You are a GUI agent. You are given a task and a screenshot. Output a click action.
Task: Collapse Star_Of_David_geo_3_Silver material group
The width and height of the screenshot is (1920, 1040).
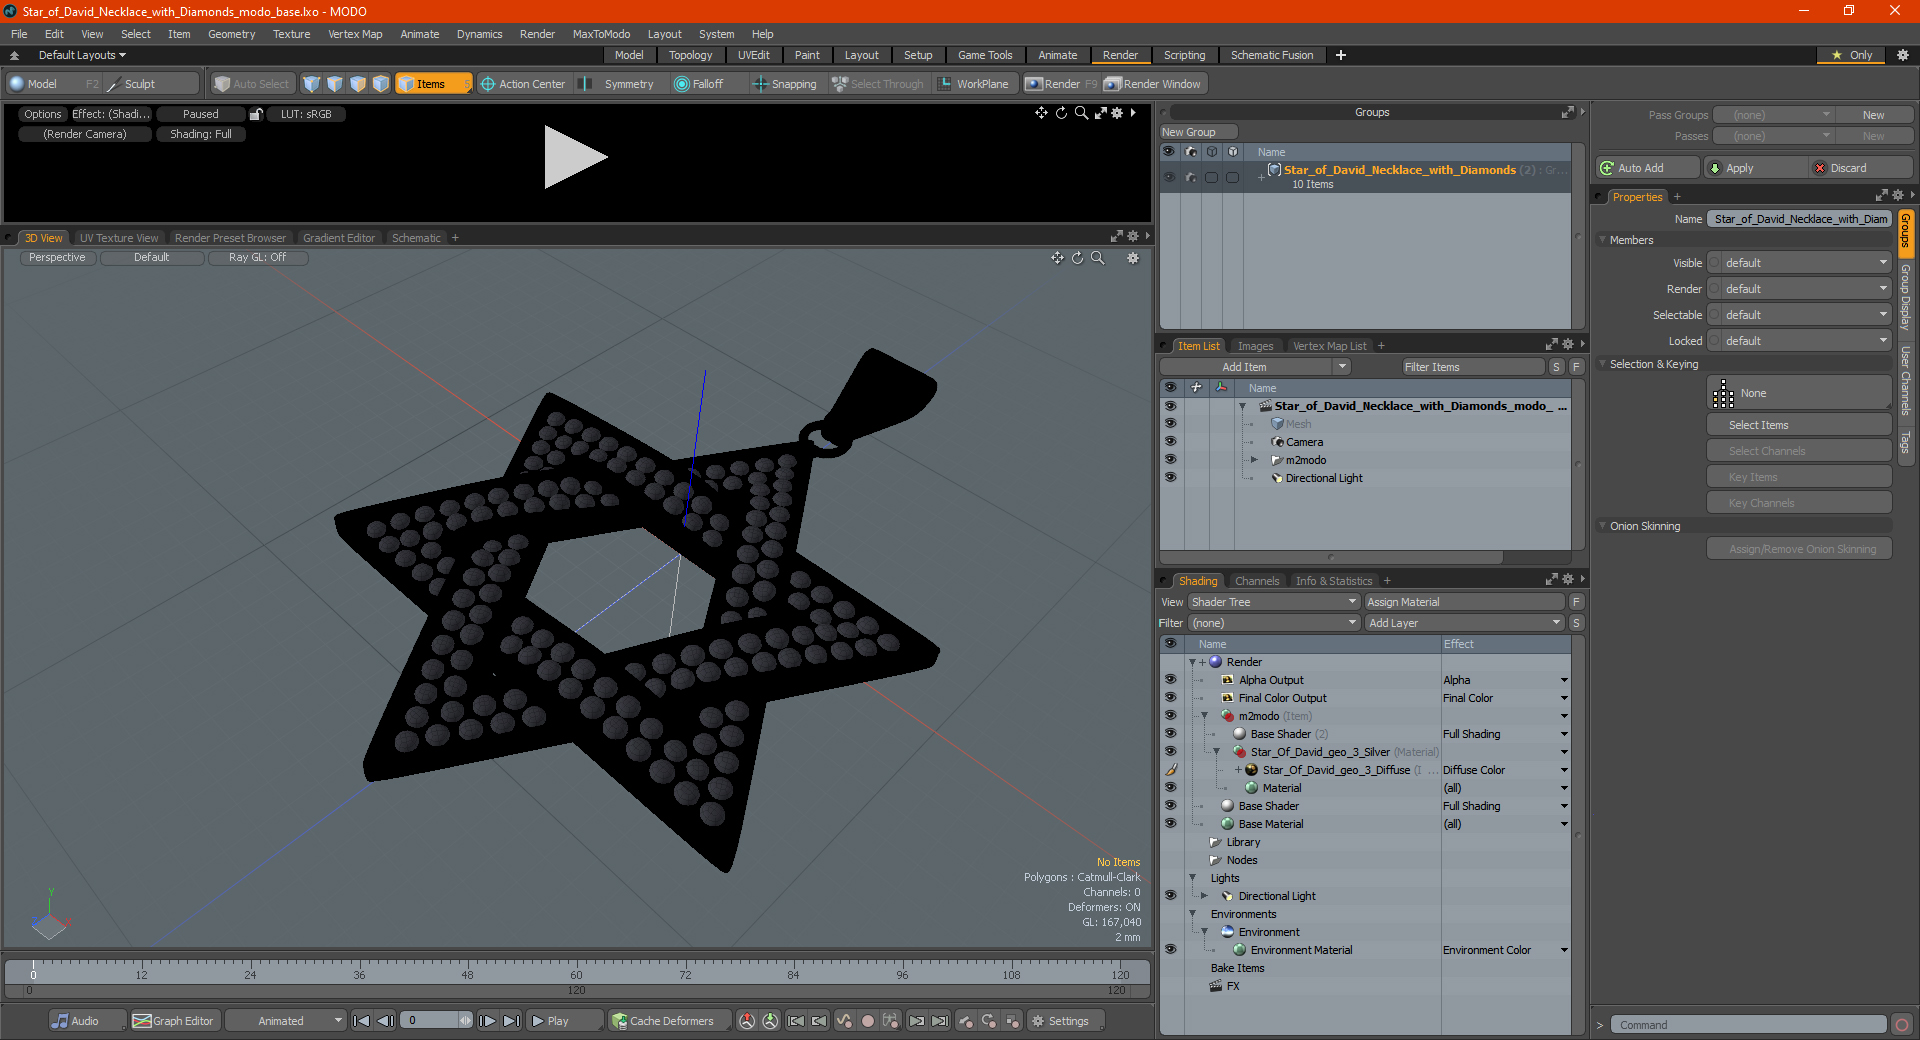coord(1216,752)
